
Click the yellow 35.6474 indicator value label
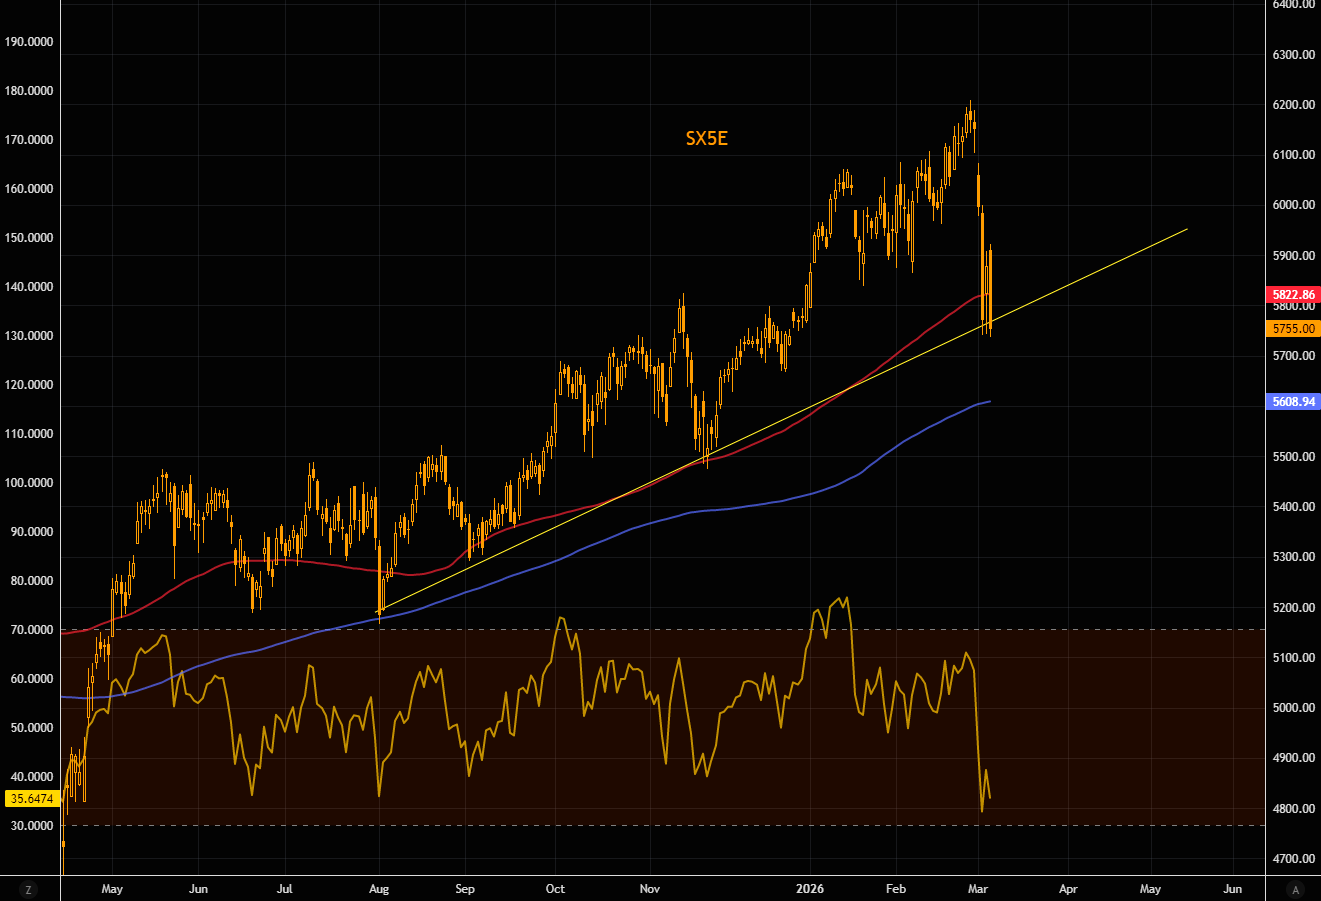[x=29, y=798]
